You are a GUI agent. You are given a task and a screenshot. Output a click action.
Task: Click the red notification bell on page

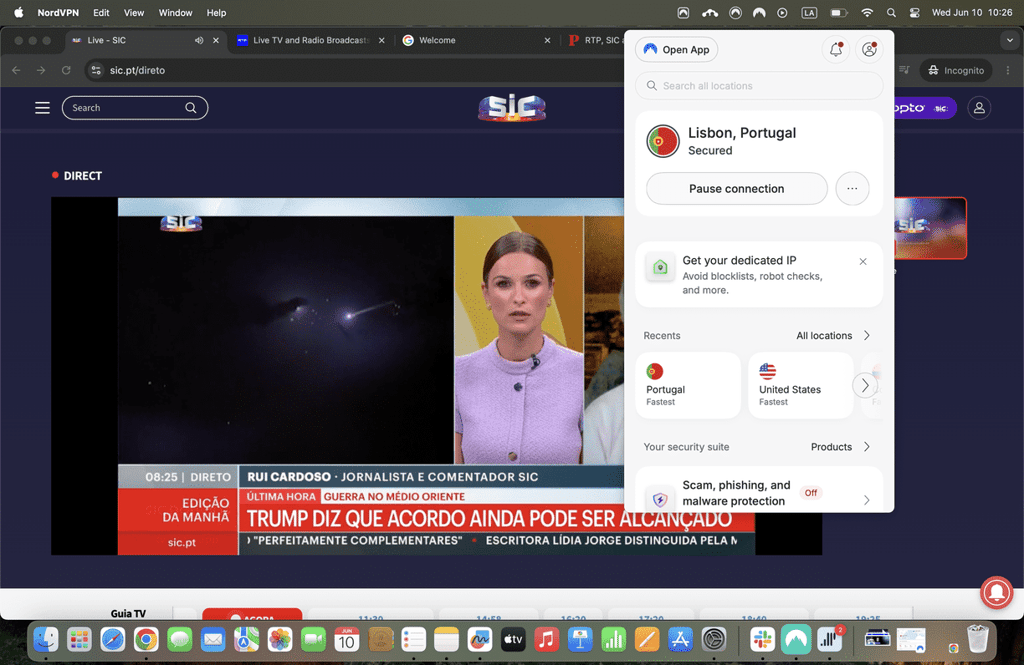(996, 592)
